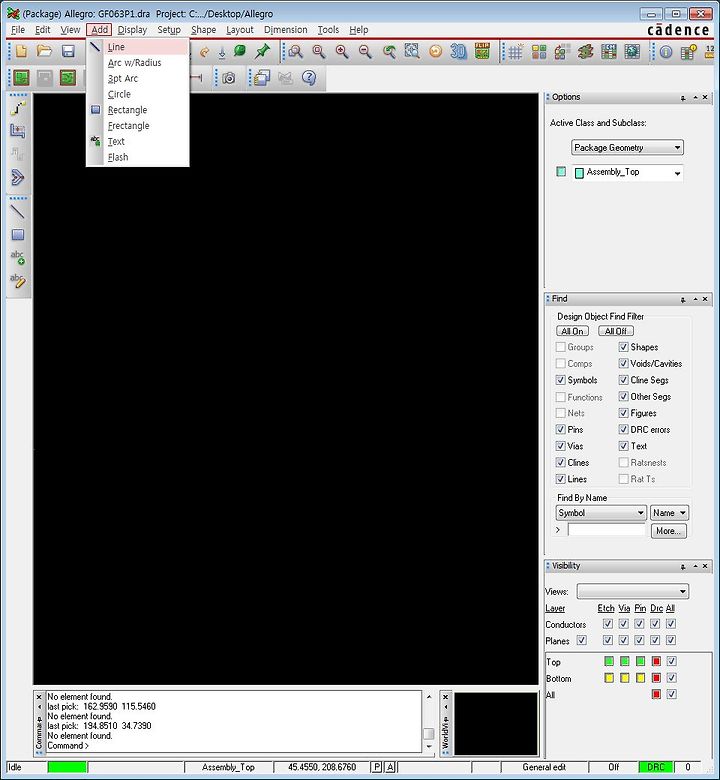Click the overlapping windows toolbar icon
The width and height of the screenshot is (720, 780).
(x=262, y=78)
